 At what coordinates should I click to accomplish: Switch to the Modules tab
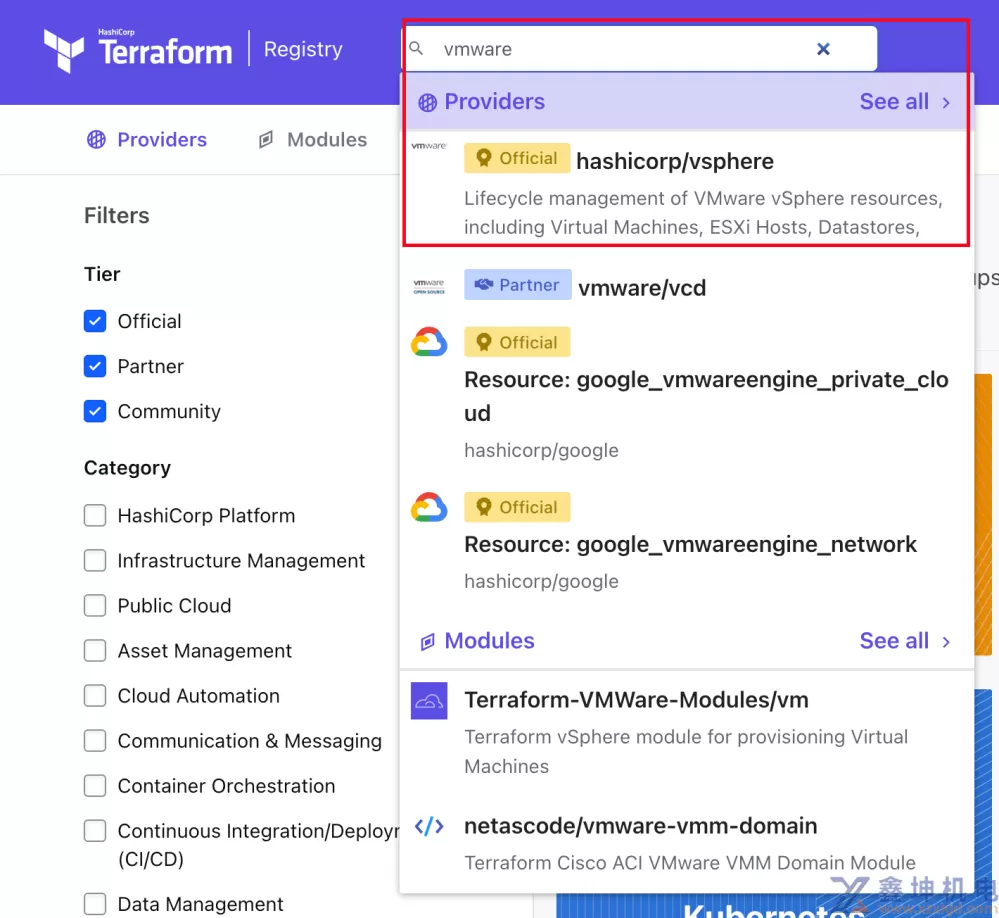click(313, 140)
